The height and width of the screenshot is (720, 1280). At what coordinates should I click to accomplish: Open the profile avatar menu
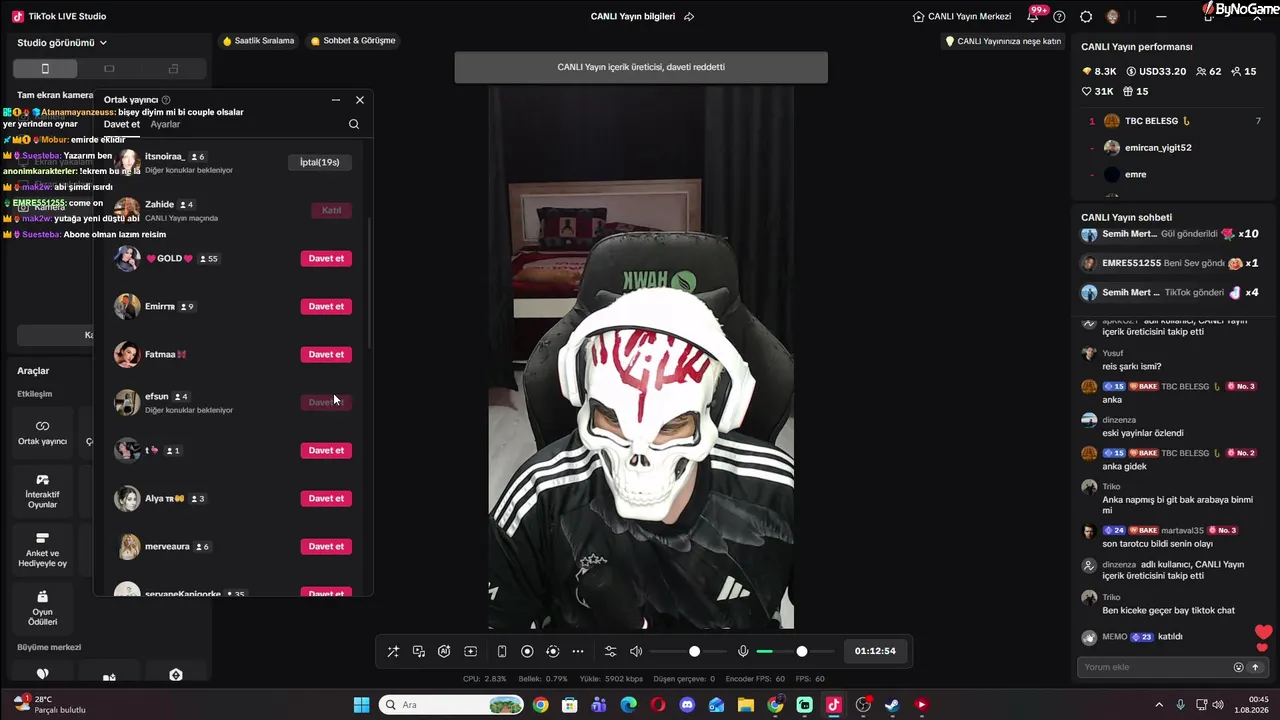click(1113, 16)
